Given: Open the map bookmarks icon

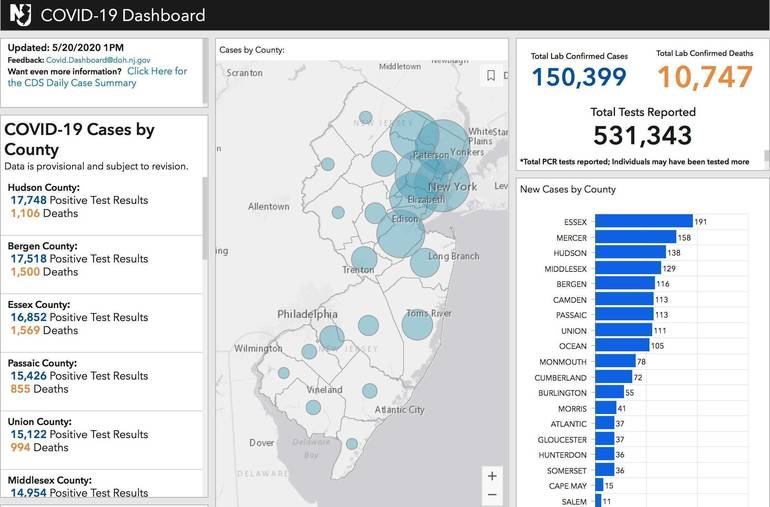Looking at the screenshot, I should click(x=491, y=75).
